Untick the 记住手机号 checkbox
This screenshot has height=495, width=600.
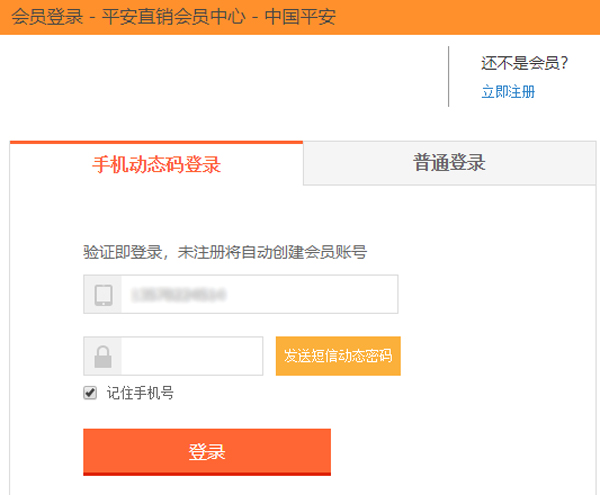tap(90, 393)
